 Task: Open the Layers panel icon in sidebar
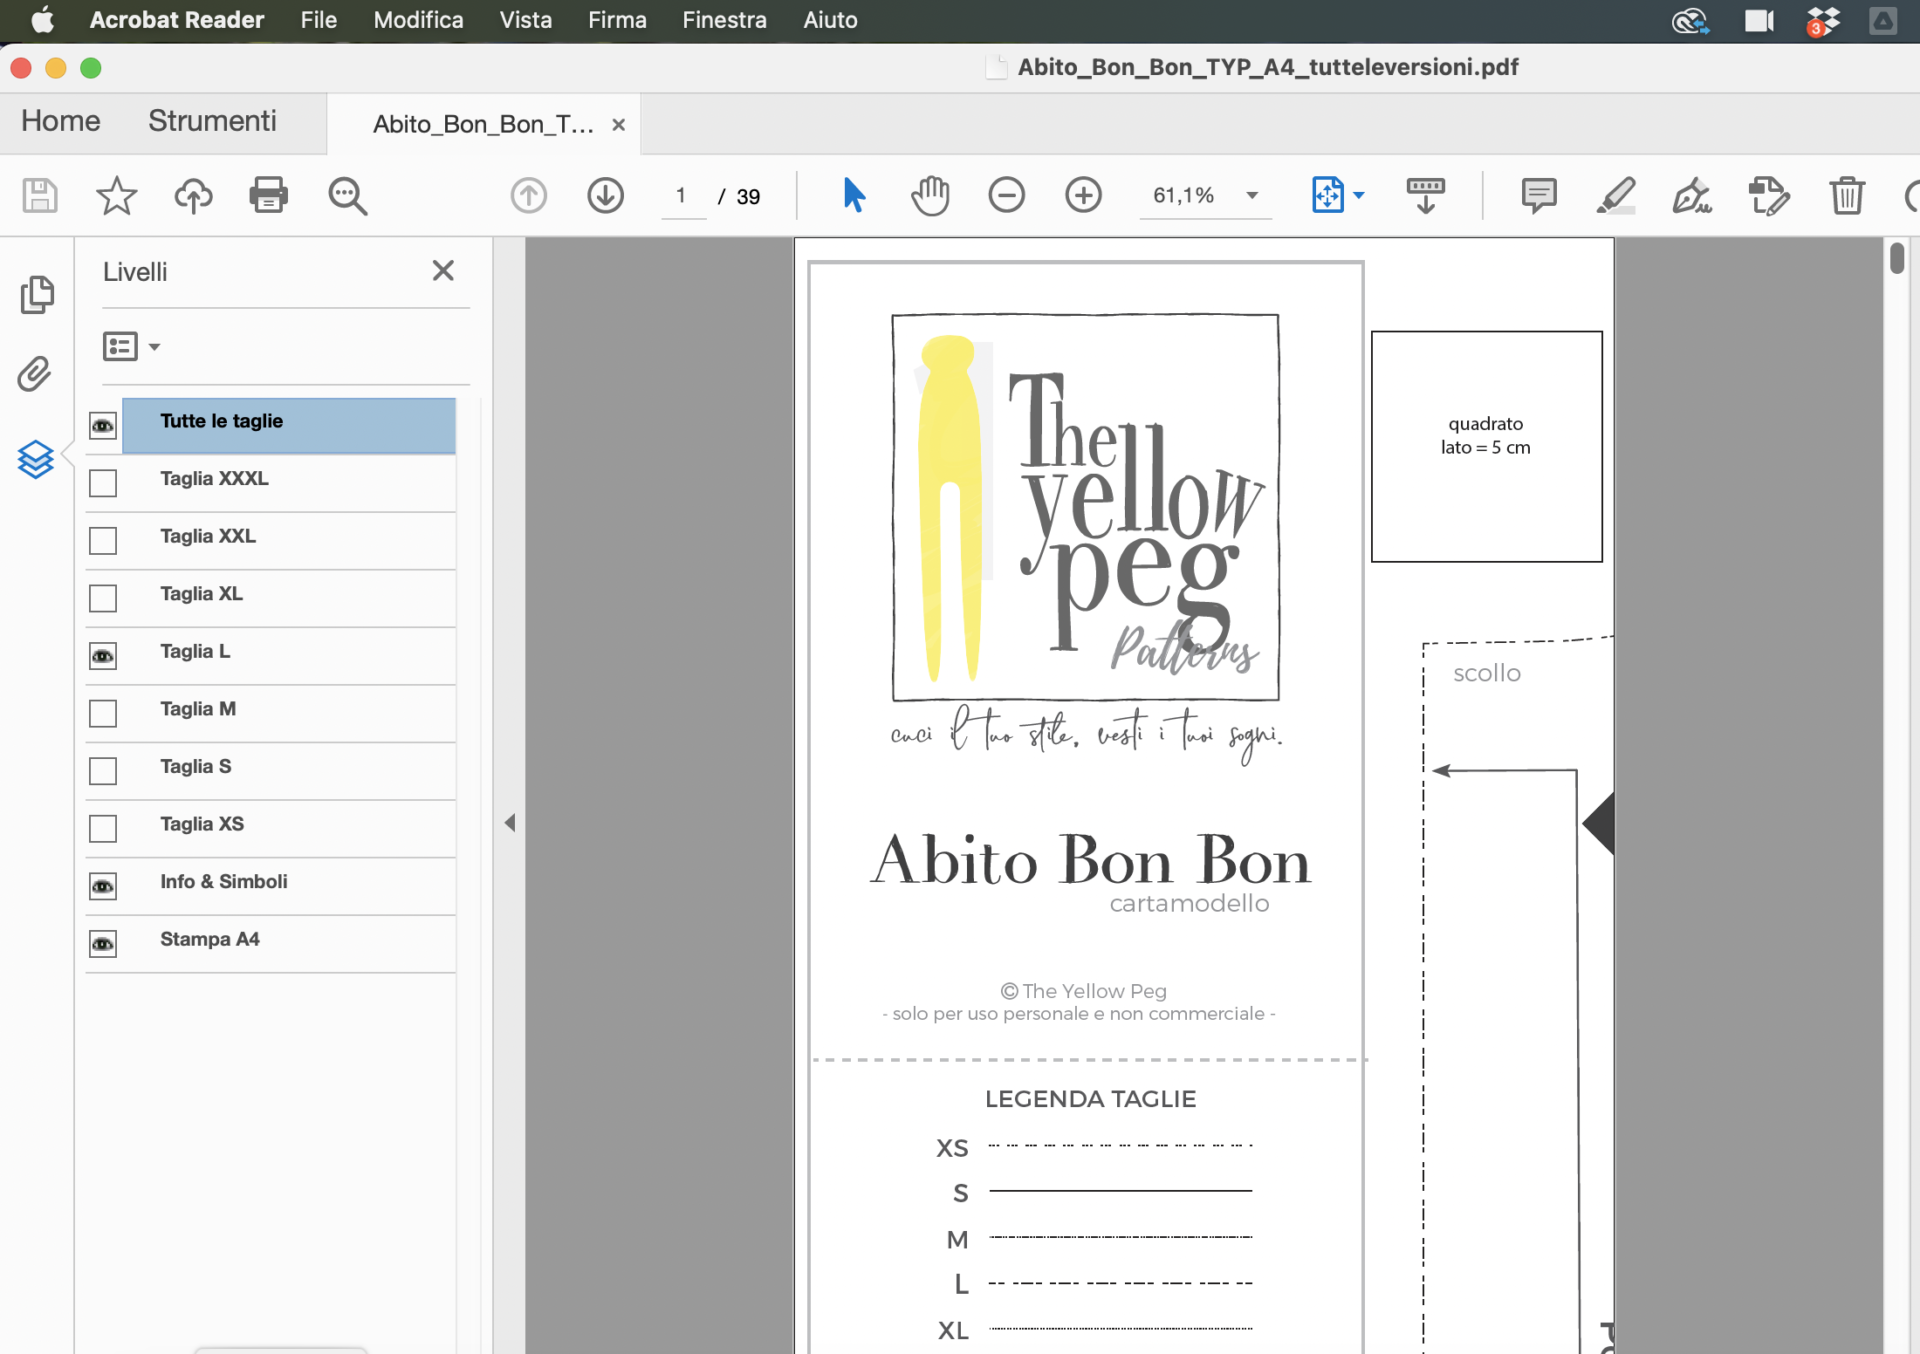click(x=36, y=459)
